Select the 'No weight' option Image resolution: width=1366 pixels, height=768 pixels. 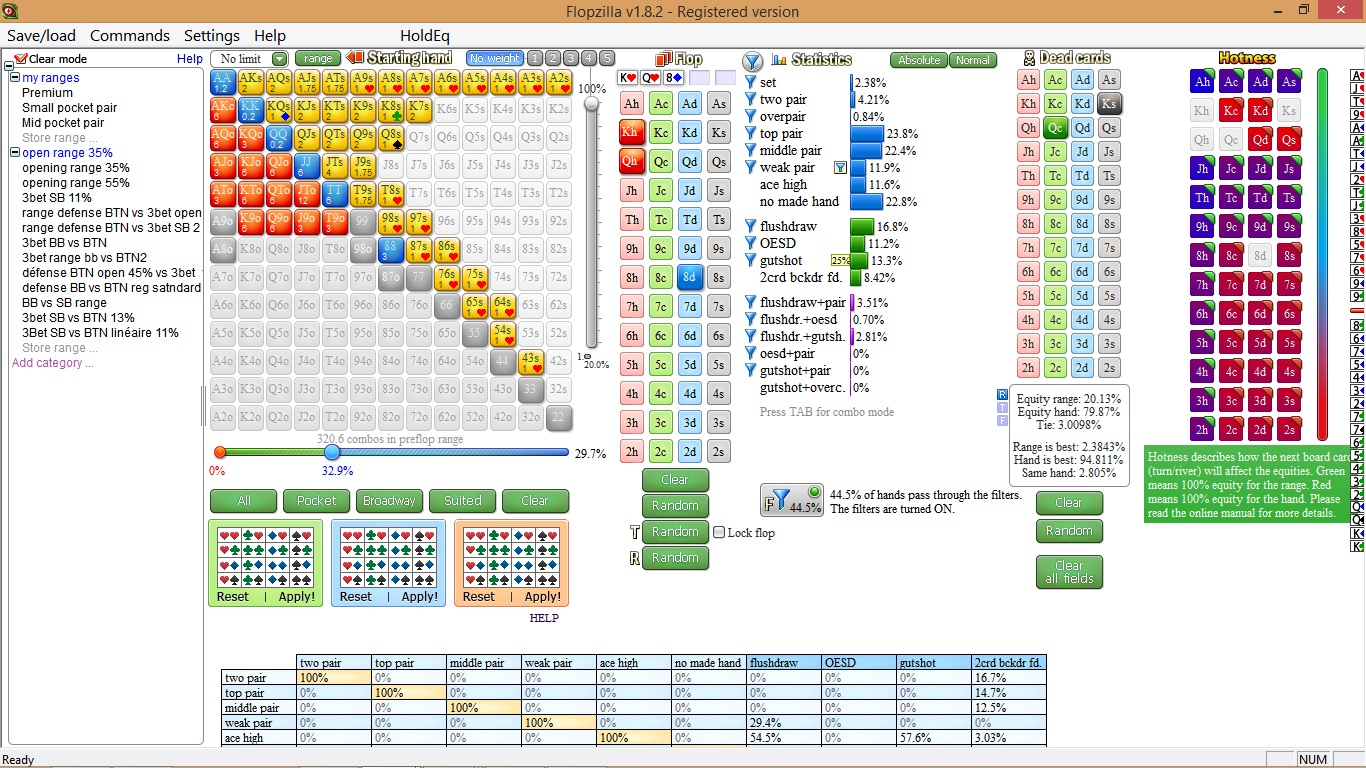(495, 59)
